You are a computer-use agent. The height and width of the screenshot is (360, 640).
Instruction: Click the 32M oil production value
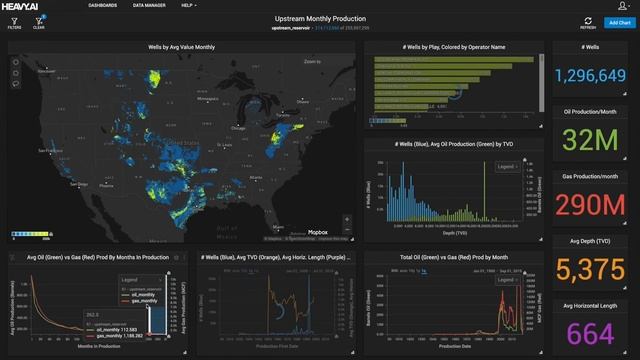[590, 140]
